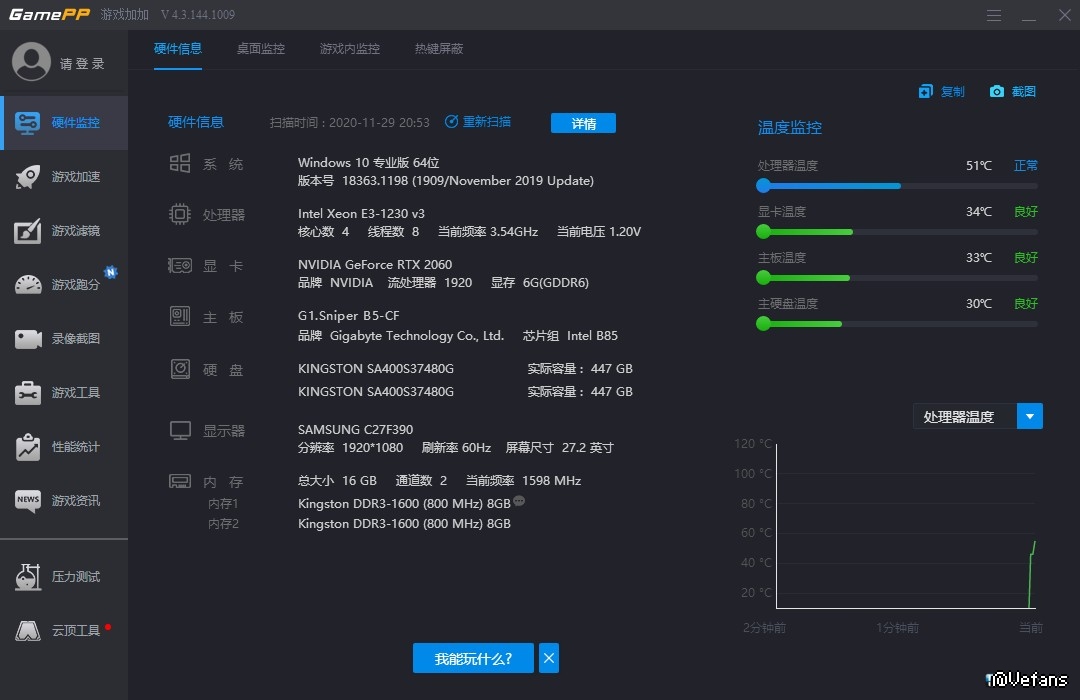Image resolution: width=1080 pixels, height=700 pixels.
Task: Open the 游戏资讯 news icon
Action: pyautogui.click(x=28, y=501)
